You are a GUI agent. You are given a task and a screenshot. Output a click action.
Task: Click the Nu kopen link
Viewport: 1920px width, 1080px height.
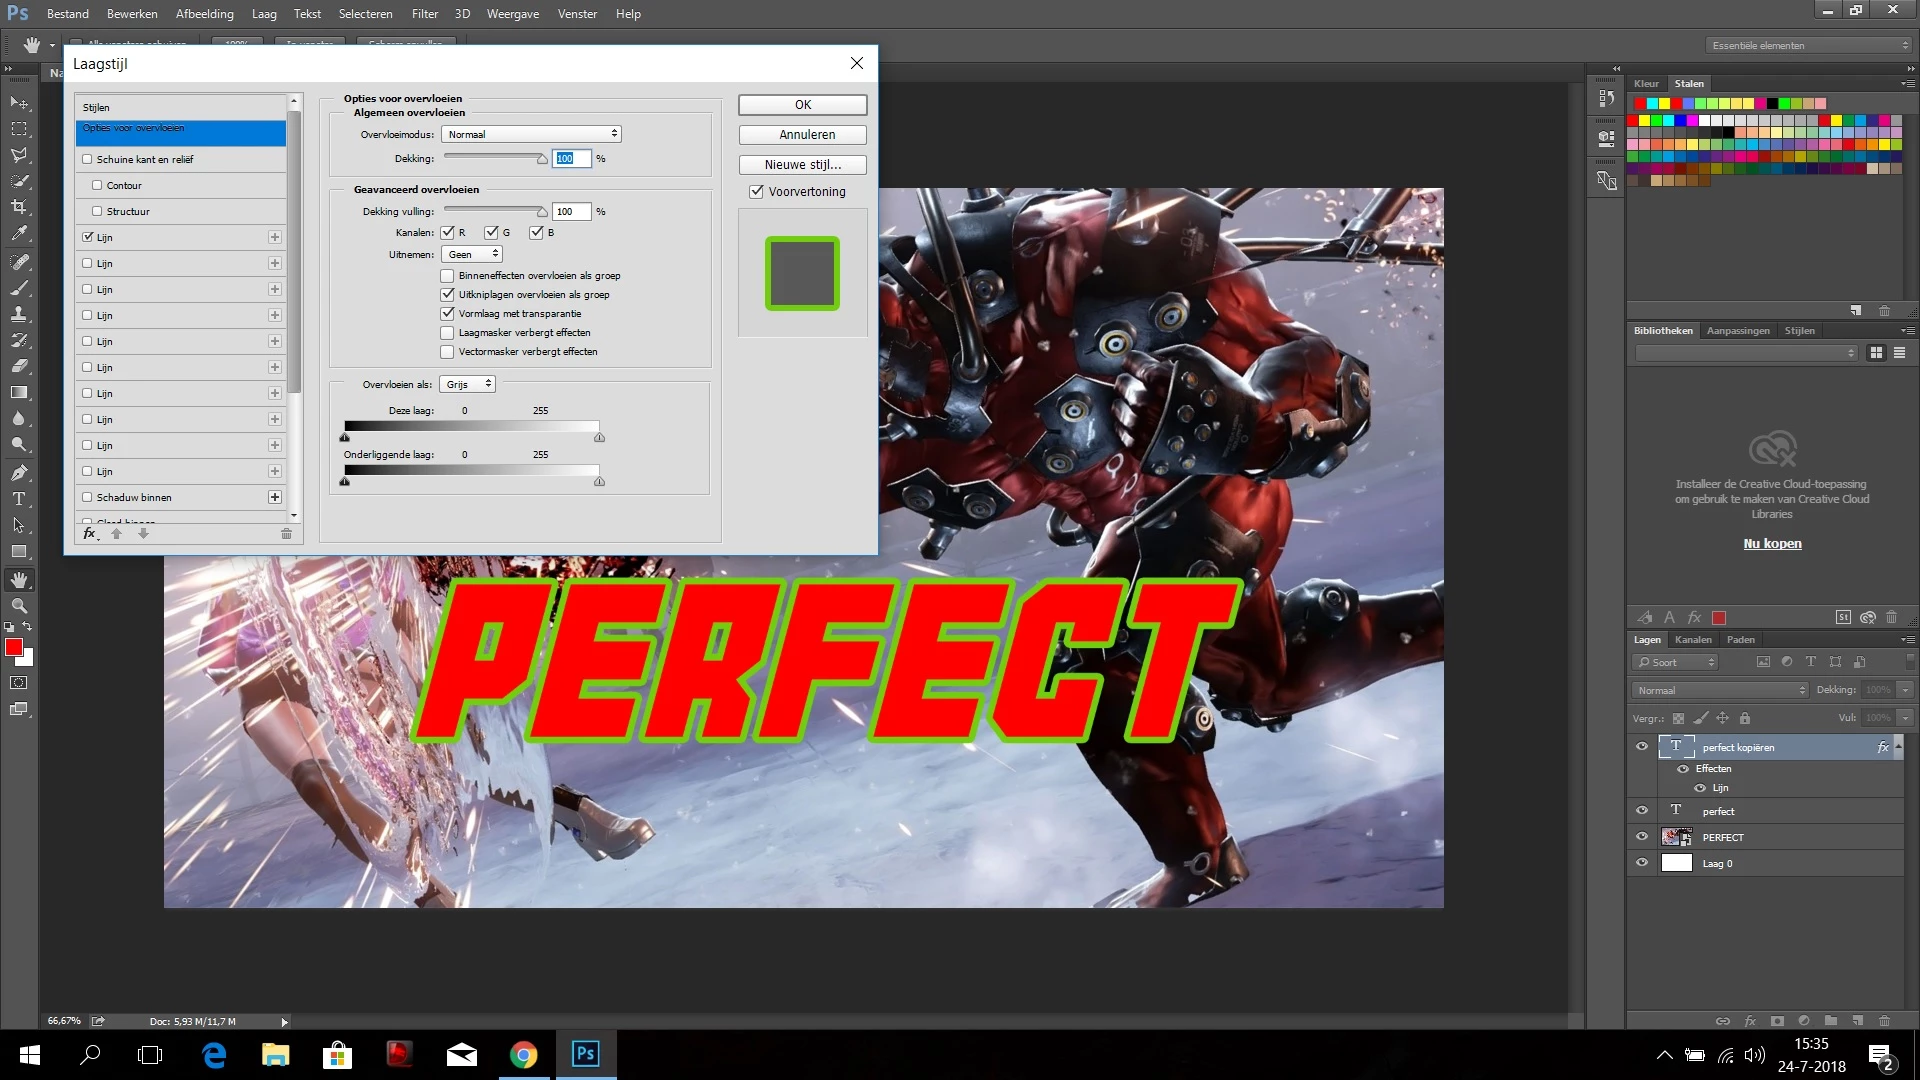[1772, 544]
